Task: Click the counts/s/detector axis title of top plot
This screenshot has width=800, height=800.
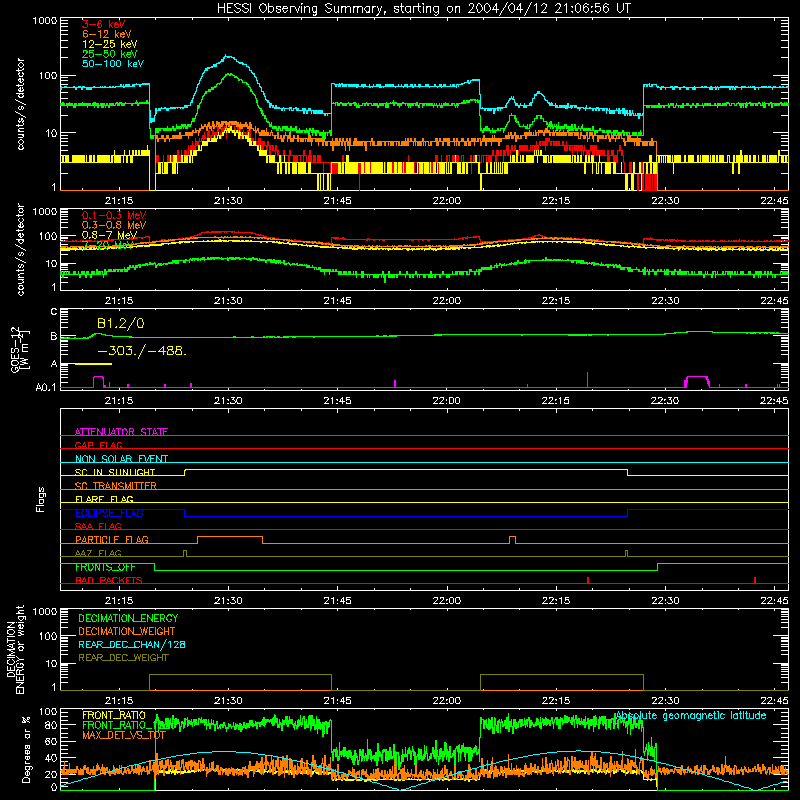Action: click(x=20, y=104)
